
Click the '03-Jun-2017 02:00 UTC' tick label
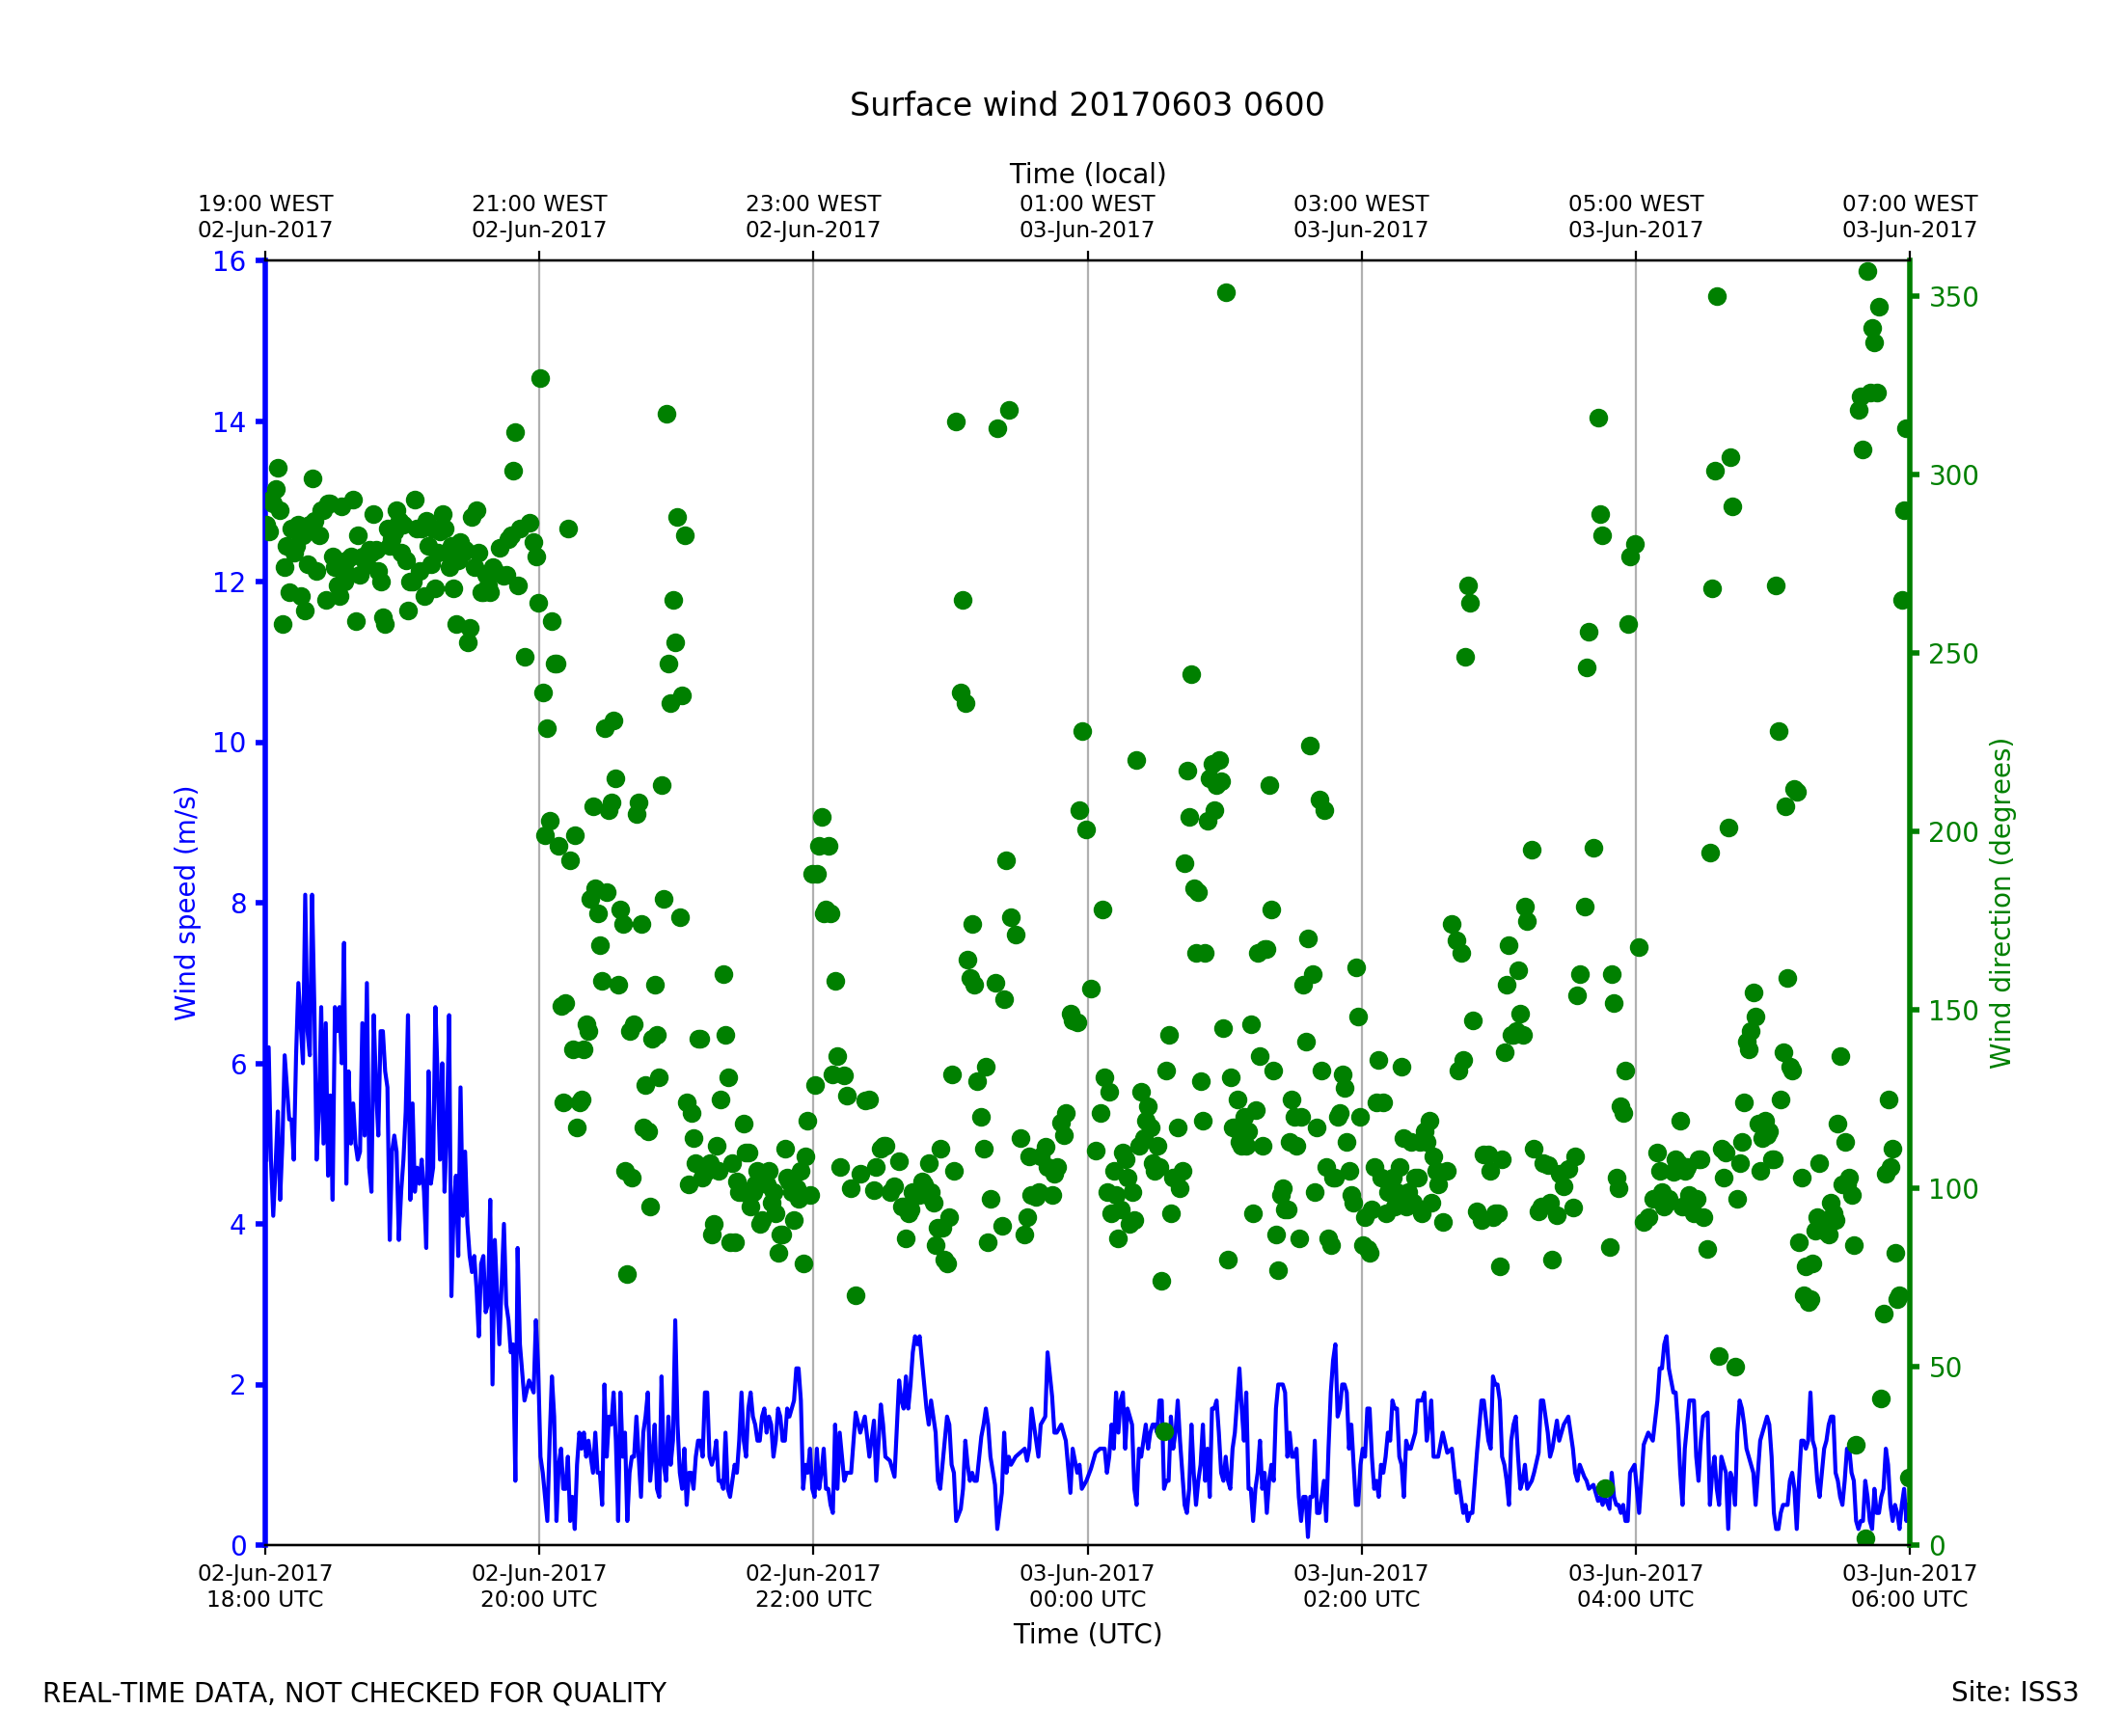point(1361,1586)
